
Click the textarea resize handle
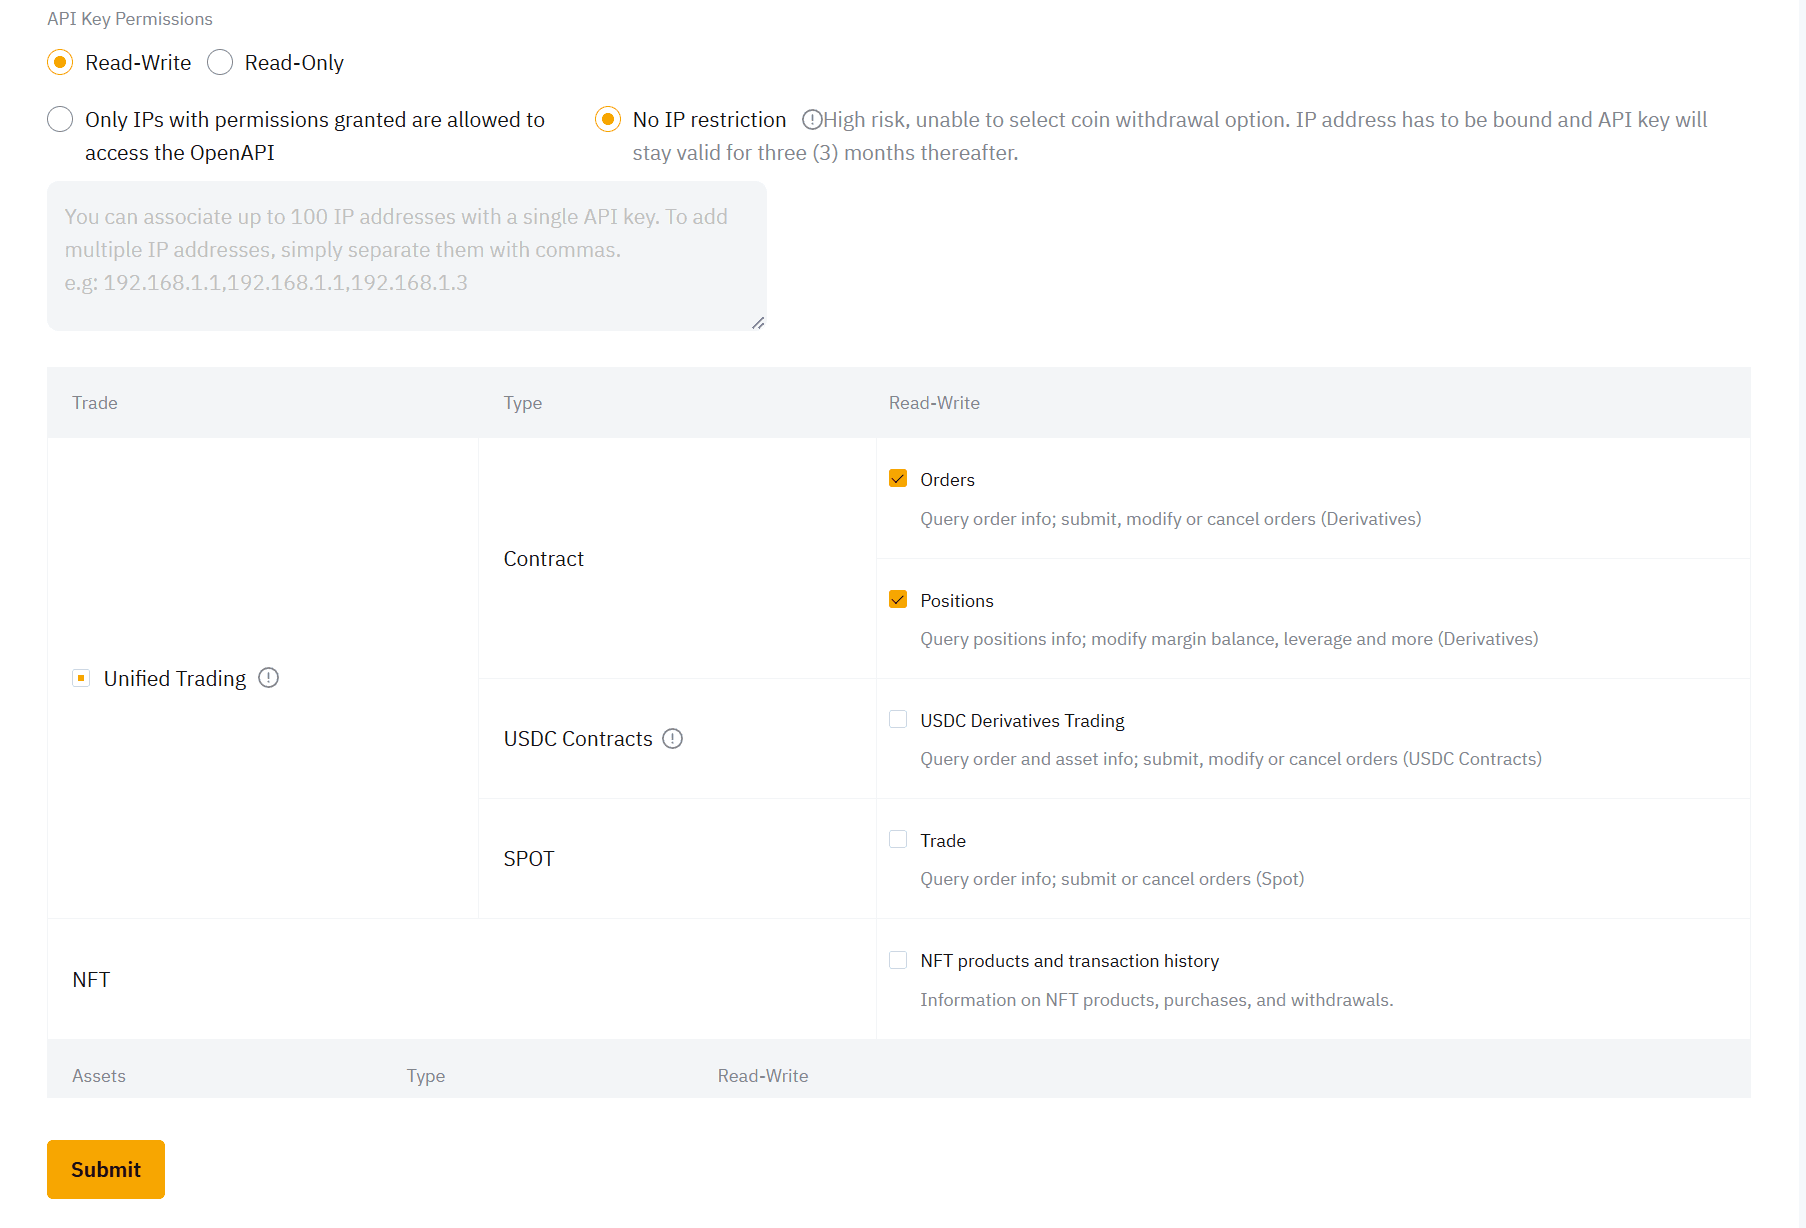point(759,322)
